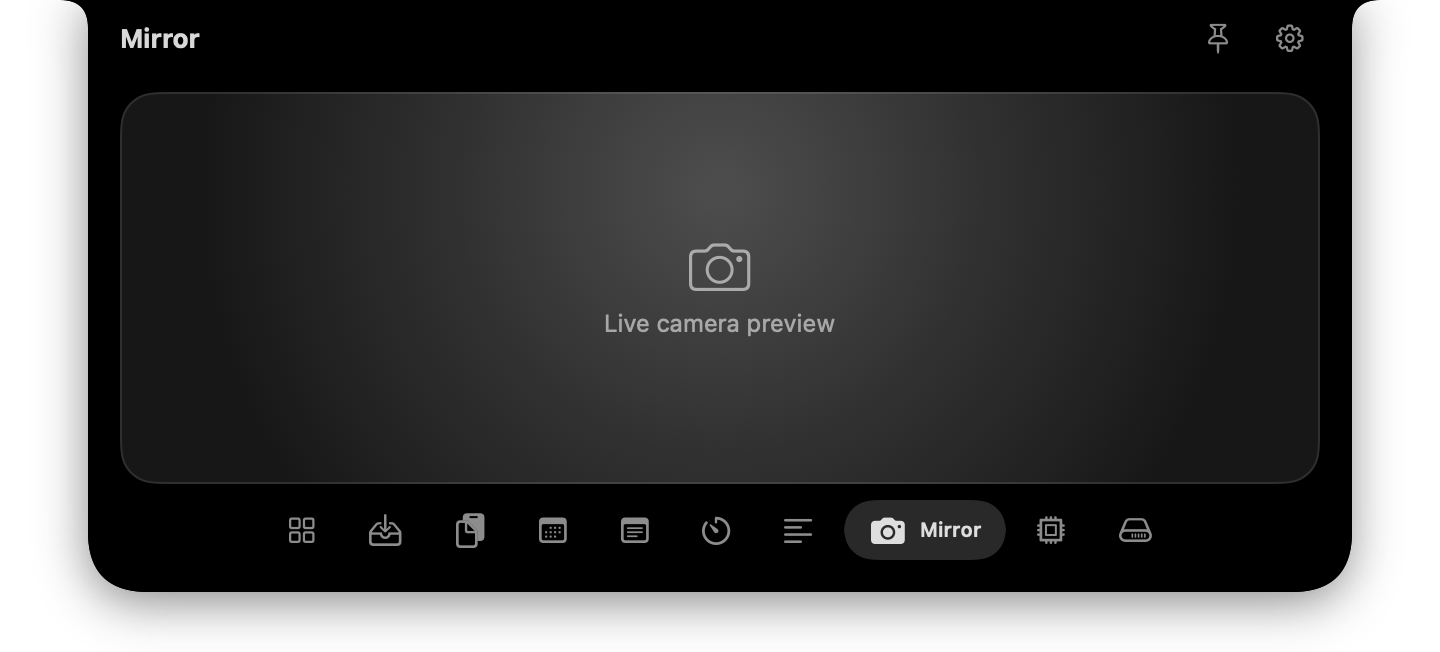Switch to the timer module
Viewport: 1440px width, 652px height.
coord(716,530)
